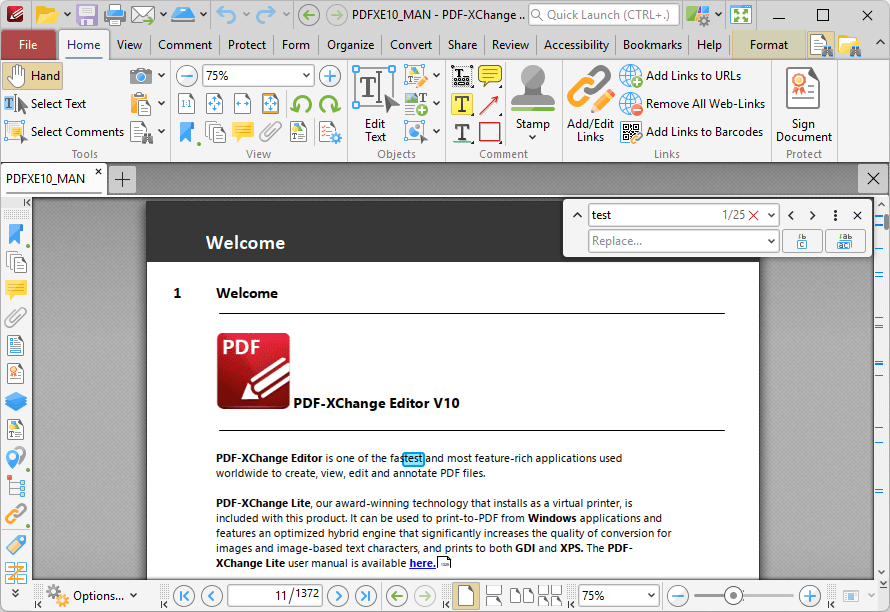Viewport: 890px width, 612px height.
Task: Select the Hand tool
Action: (x=32, y=76)
